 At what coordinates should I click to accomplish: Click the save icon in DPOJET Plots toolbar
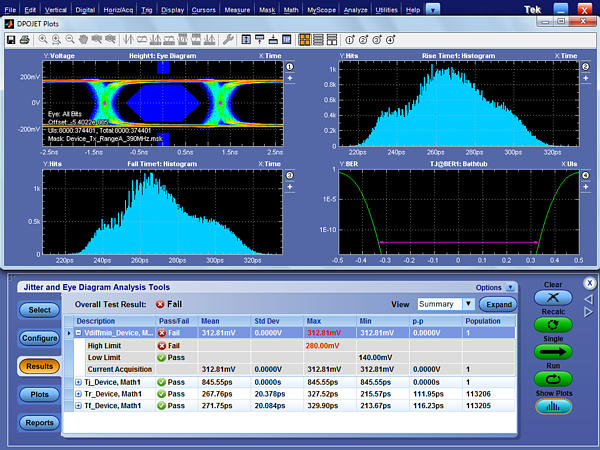click(10, 39)
